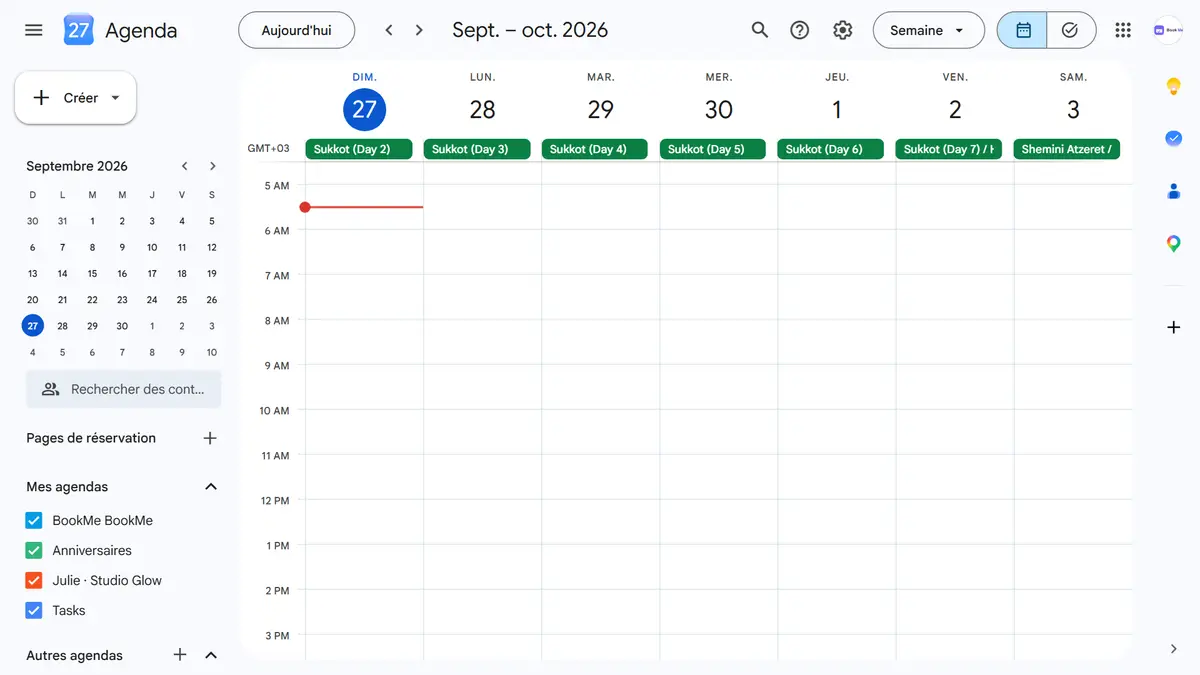Screen dimensions: 1200x675
Task: Select Saturday 3 day header
Action: tap(1073, 109)
